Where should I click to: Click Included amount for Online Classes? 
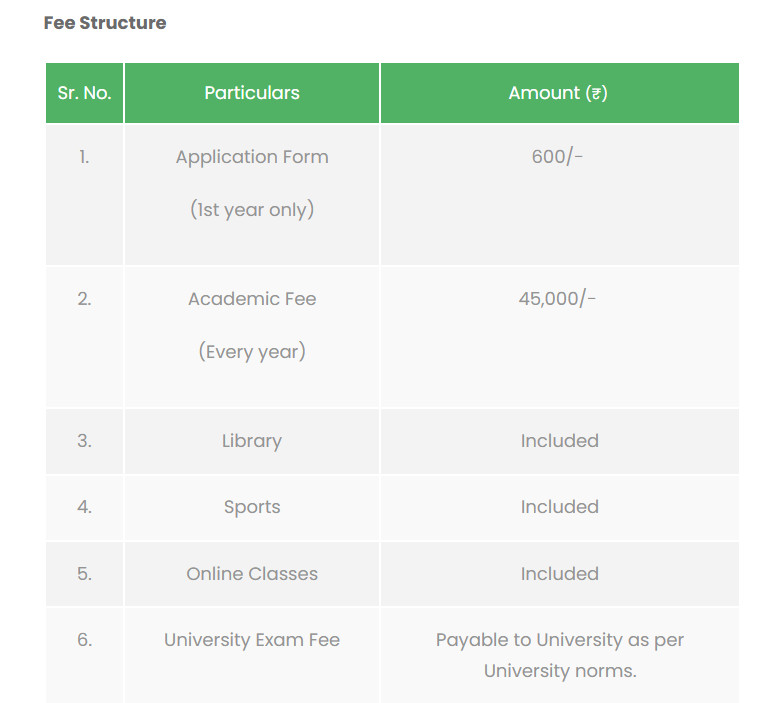pyautogui.click(x=559, y=574)
